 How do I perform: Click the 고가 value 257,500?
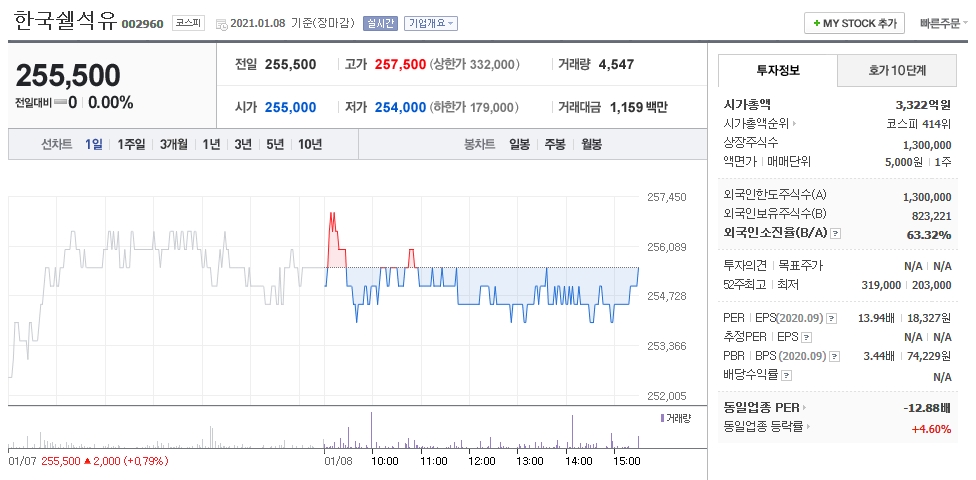pyautogui.click(x=400, y=64)
